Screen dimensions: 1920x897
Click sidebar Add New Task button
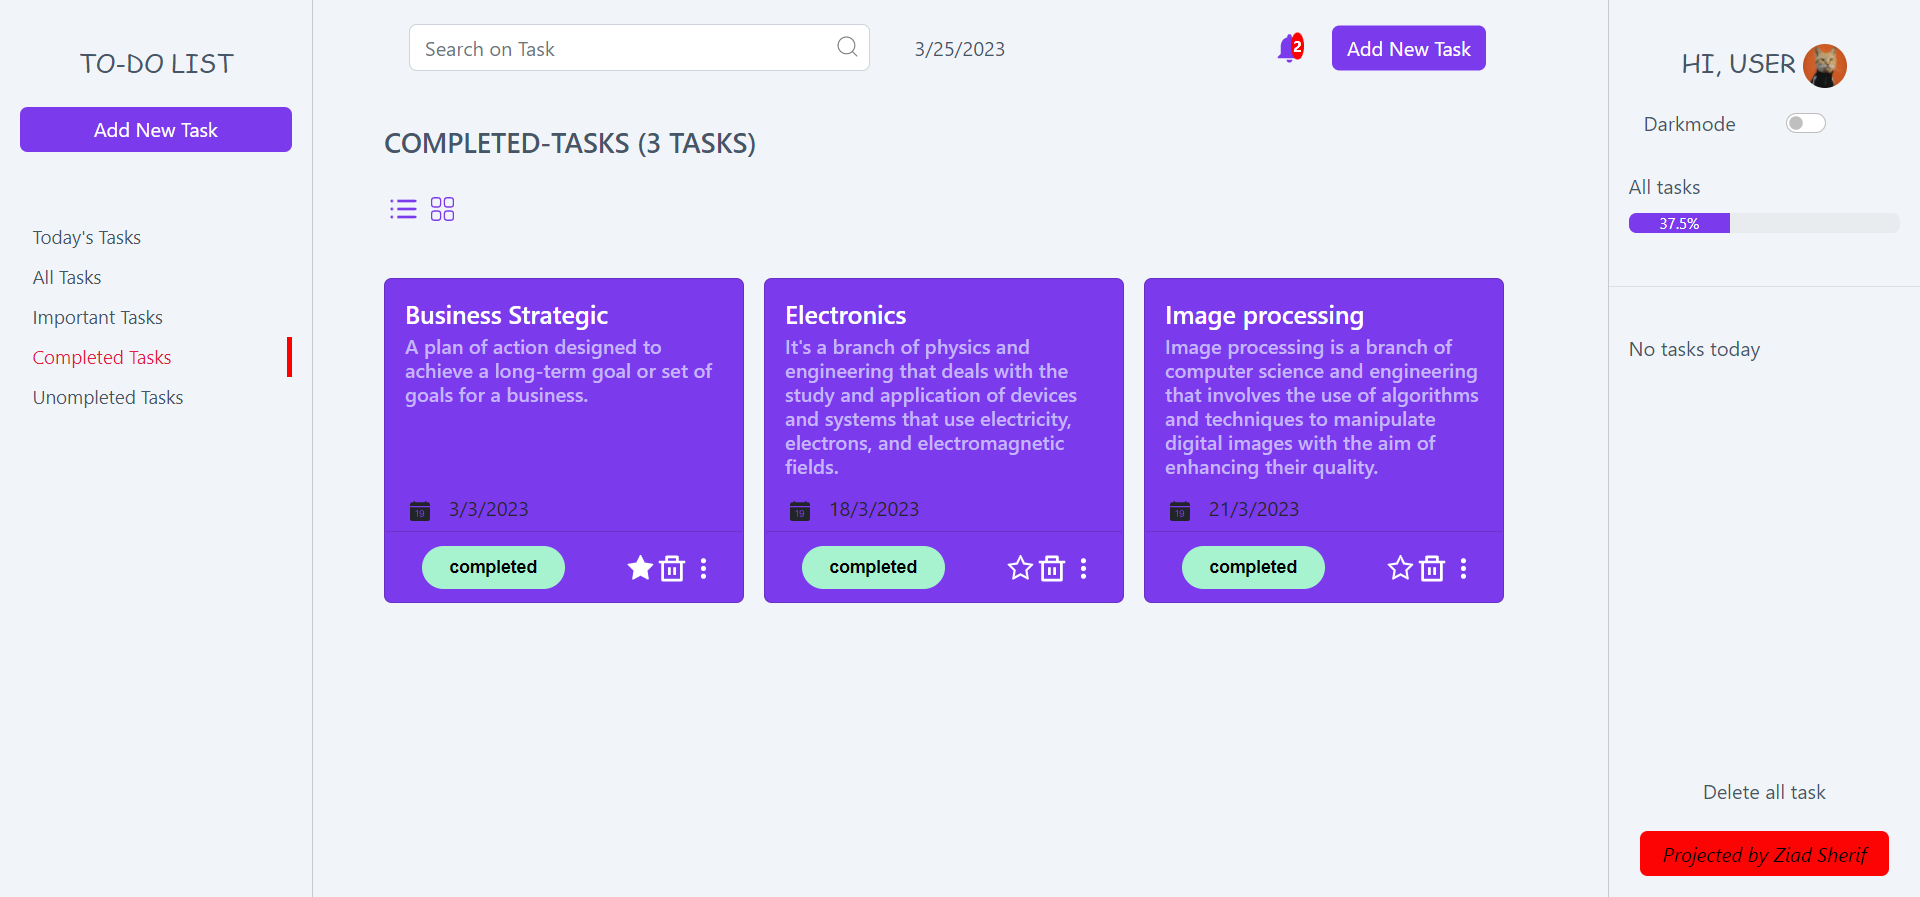coord(156,130)
